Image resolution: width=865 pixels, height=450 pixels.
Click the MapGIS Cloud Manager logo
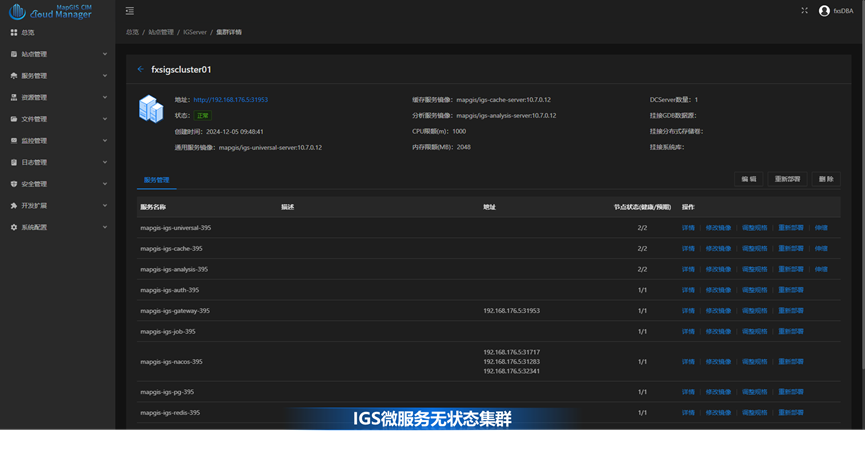tap(50, 11)
